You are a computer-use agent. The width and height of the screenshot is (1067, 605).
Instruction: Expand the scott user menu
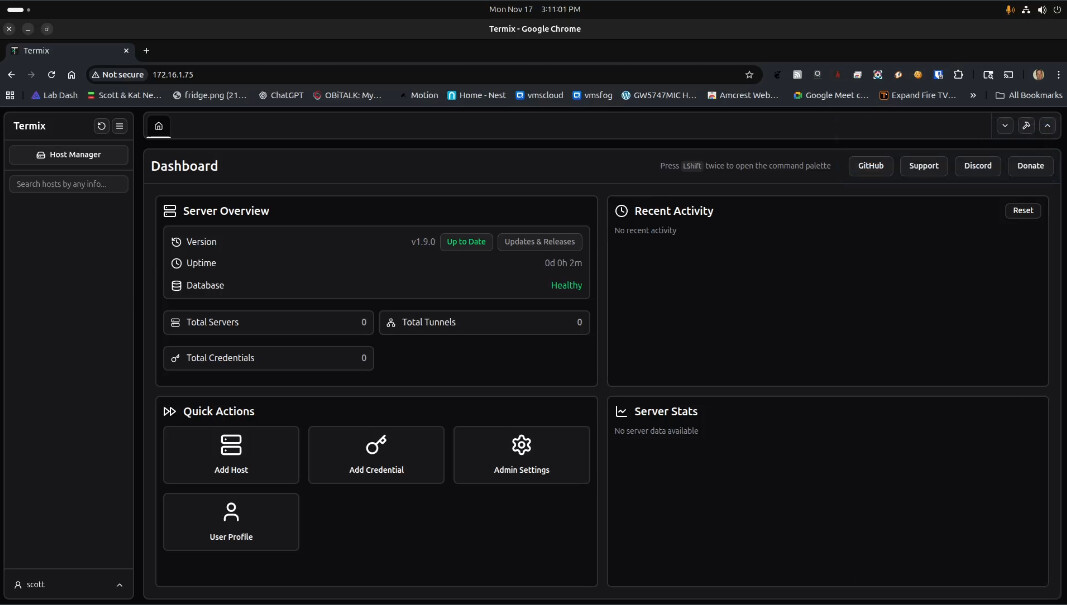click(68, 584)
